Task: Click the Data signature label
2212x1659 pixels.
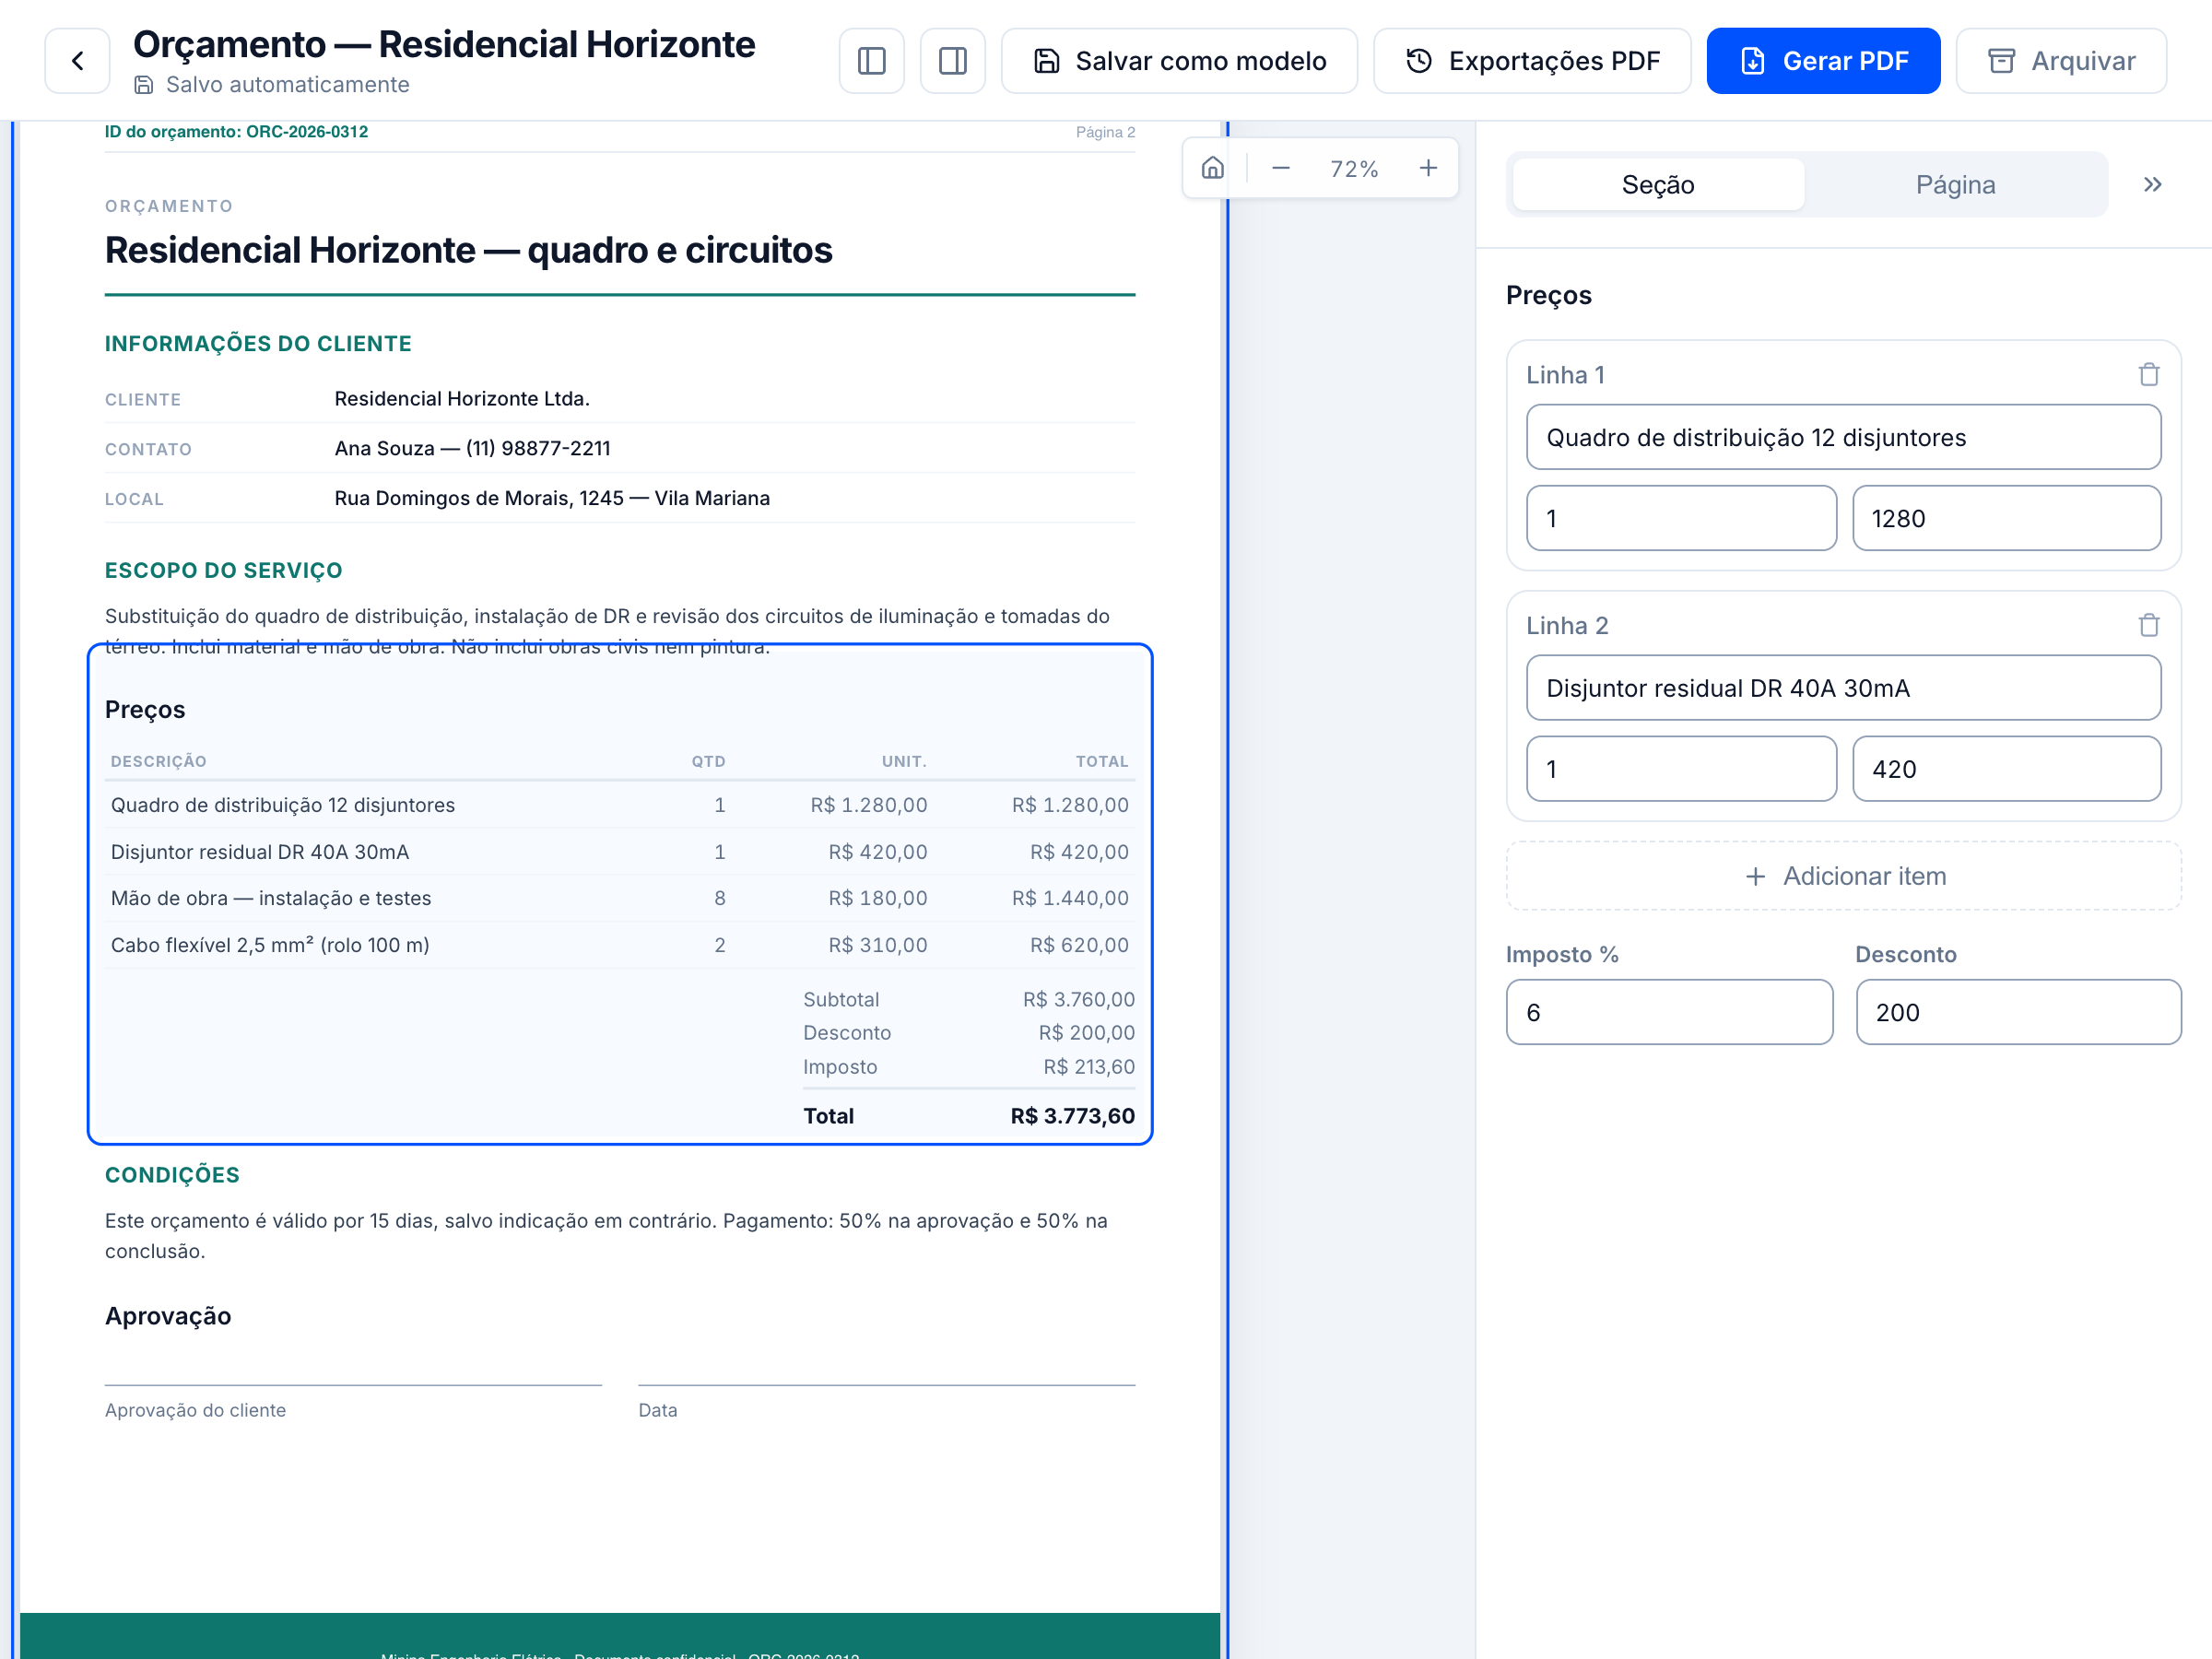Action: (x=658, y=1411)
